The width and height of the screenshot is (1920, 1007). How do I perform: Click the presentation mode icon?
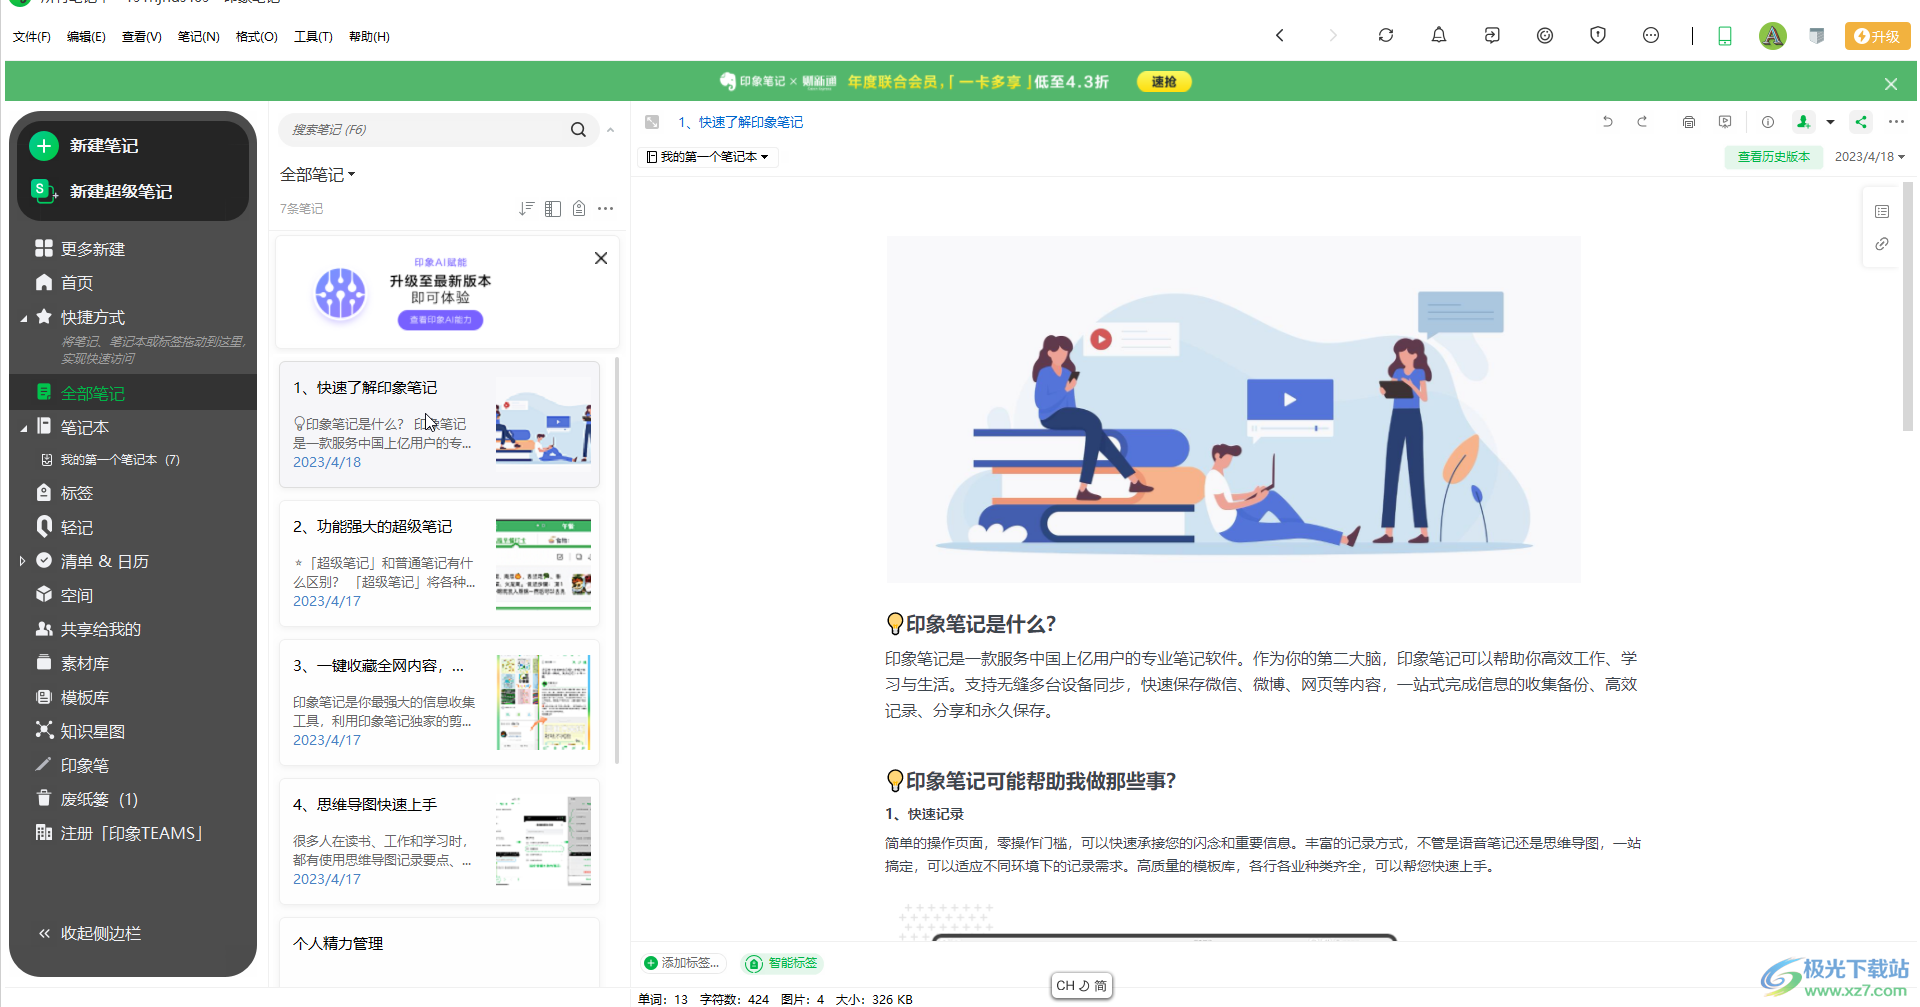click(1725, 122)
